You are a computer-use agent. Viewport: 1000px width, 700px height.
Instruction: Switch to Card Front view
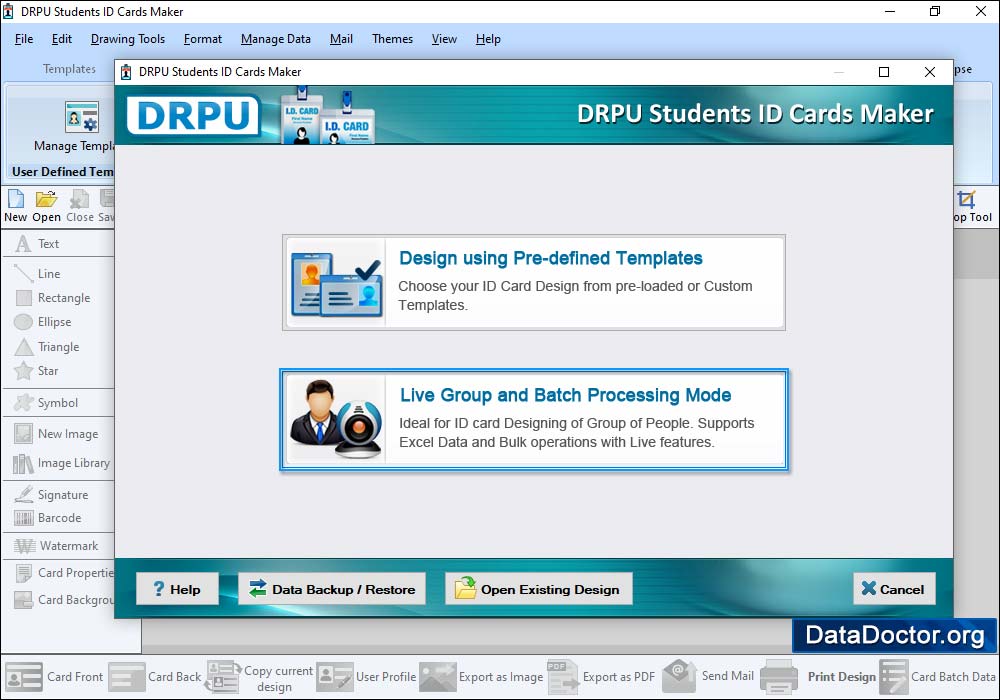coord(54,677)
